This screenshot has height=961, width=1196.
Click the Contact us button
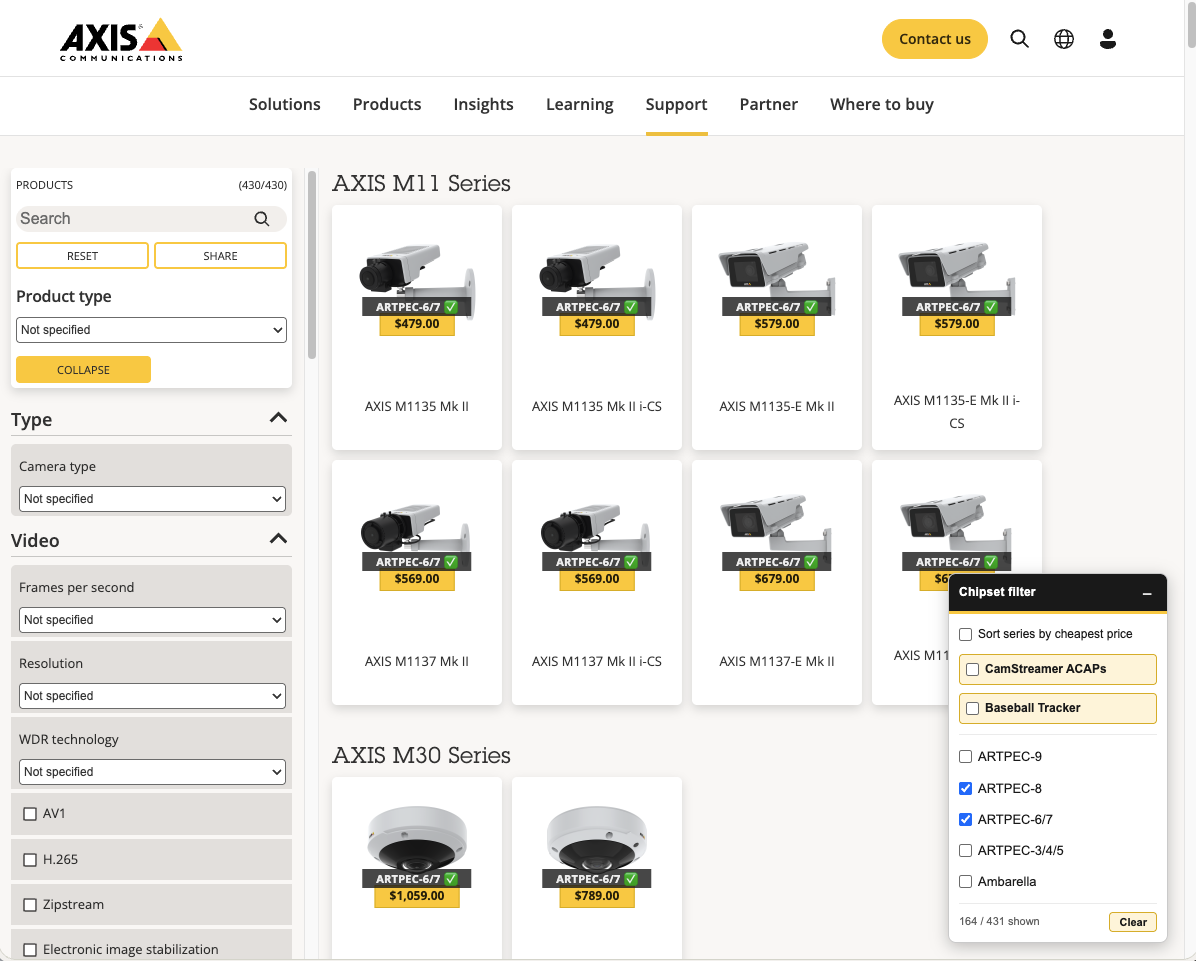click(934, 39)
